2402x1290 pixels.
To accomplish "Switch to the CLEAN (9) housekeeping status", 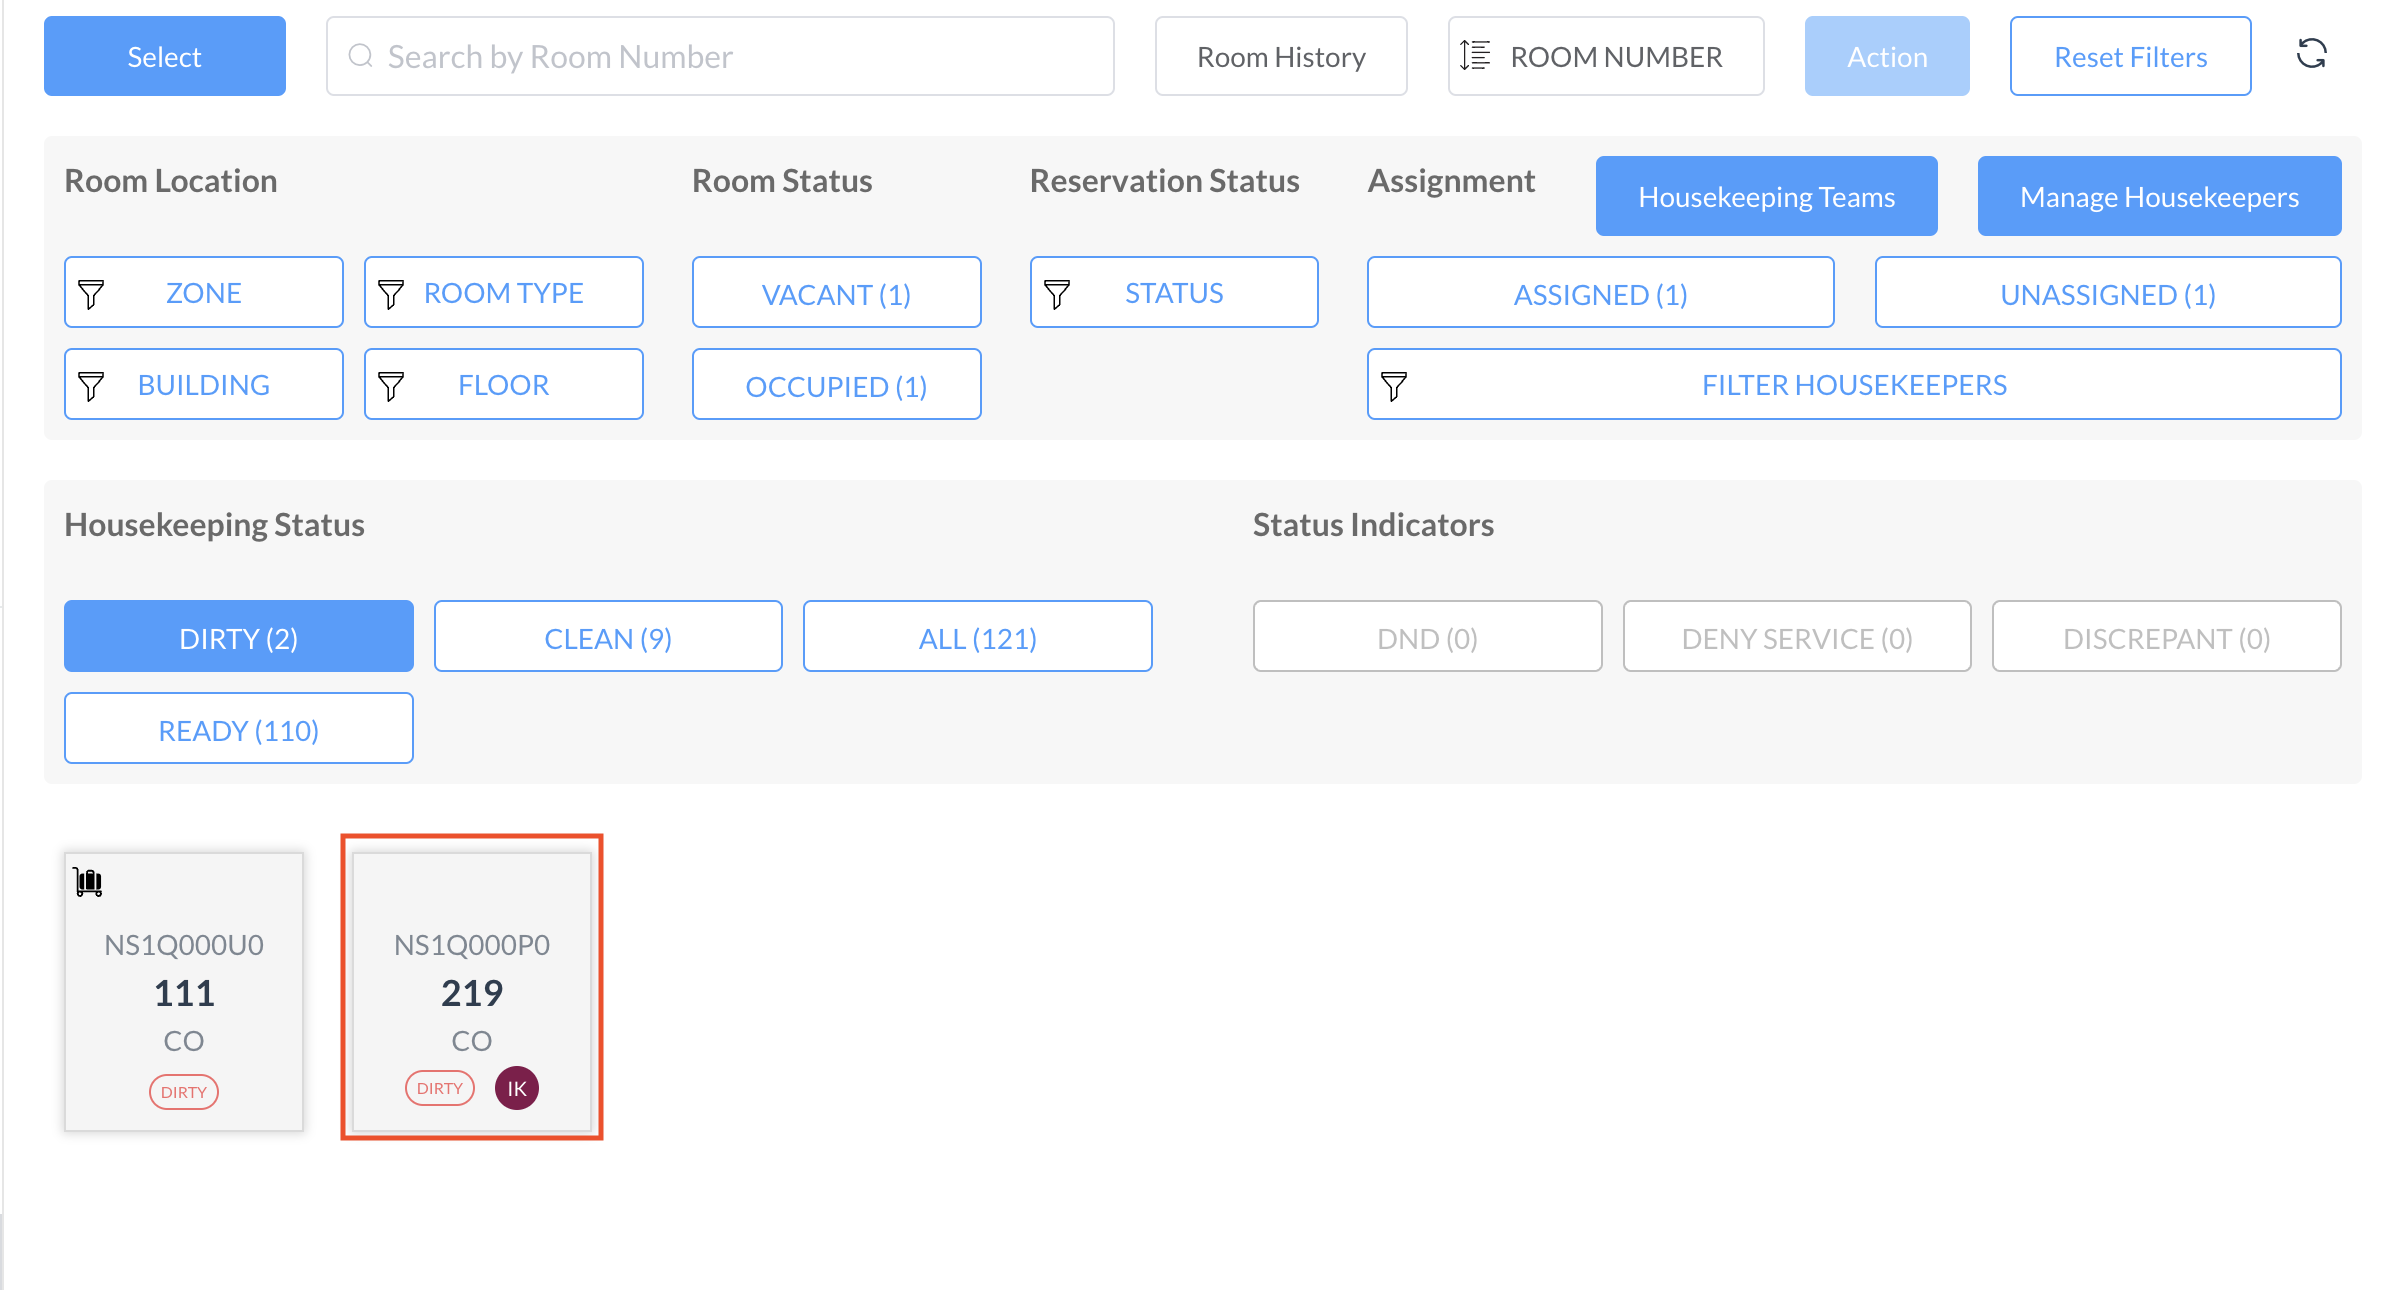I will pos(607,637).
